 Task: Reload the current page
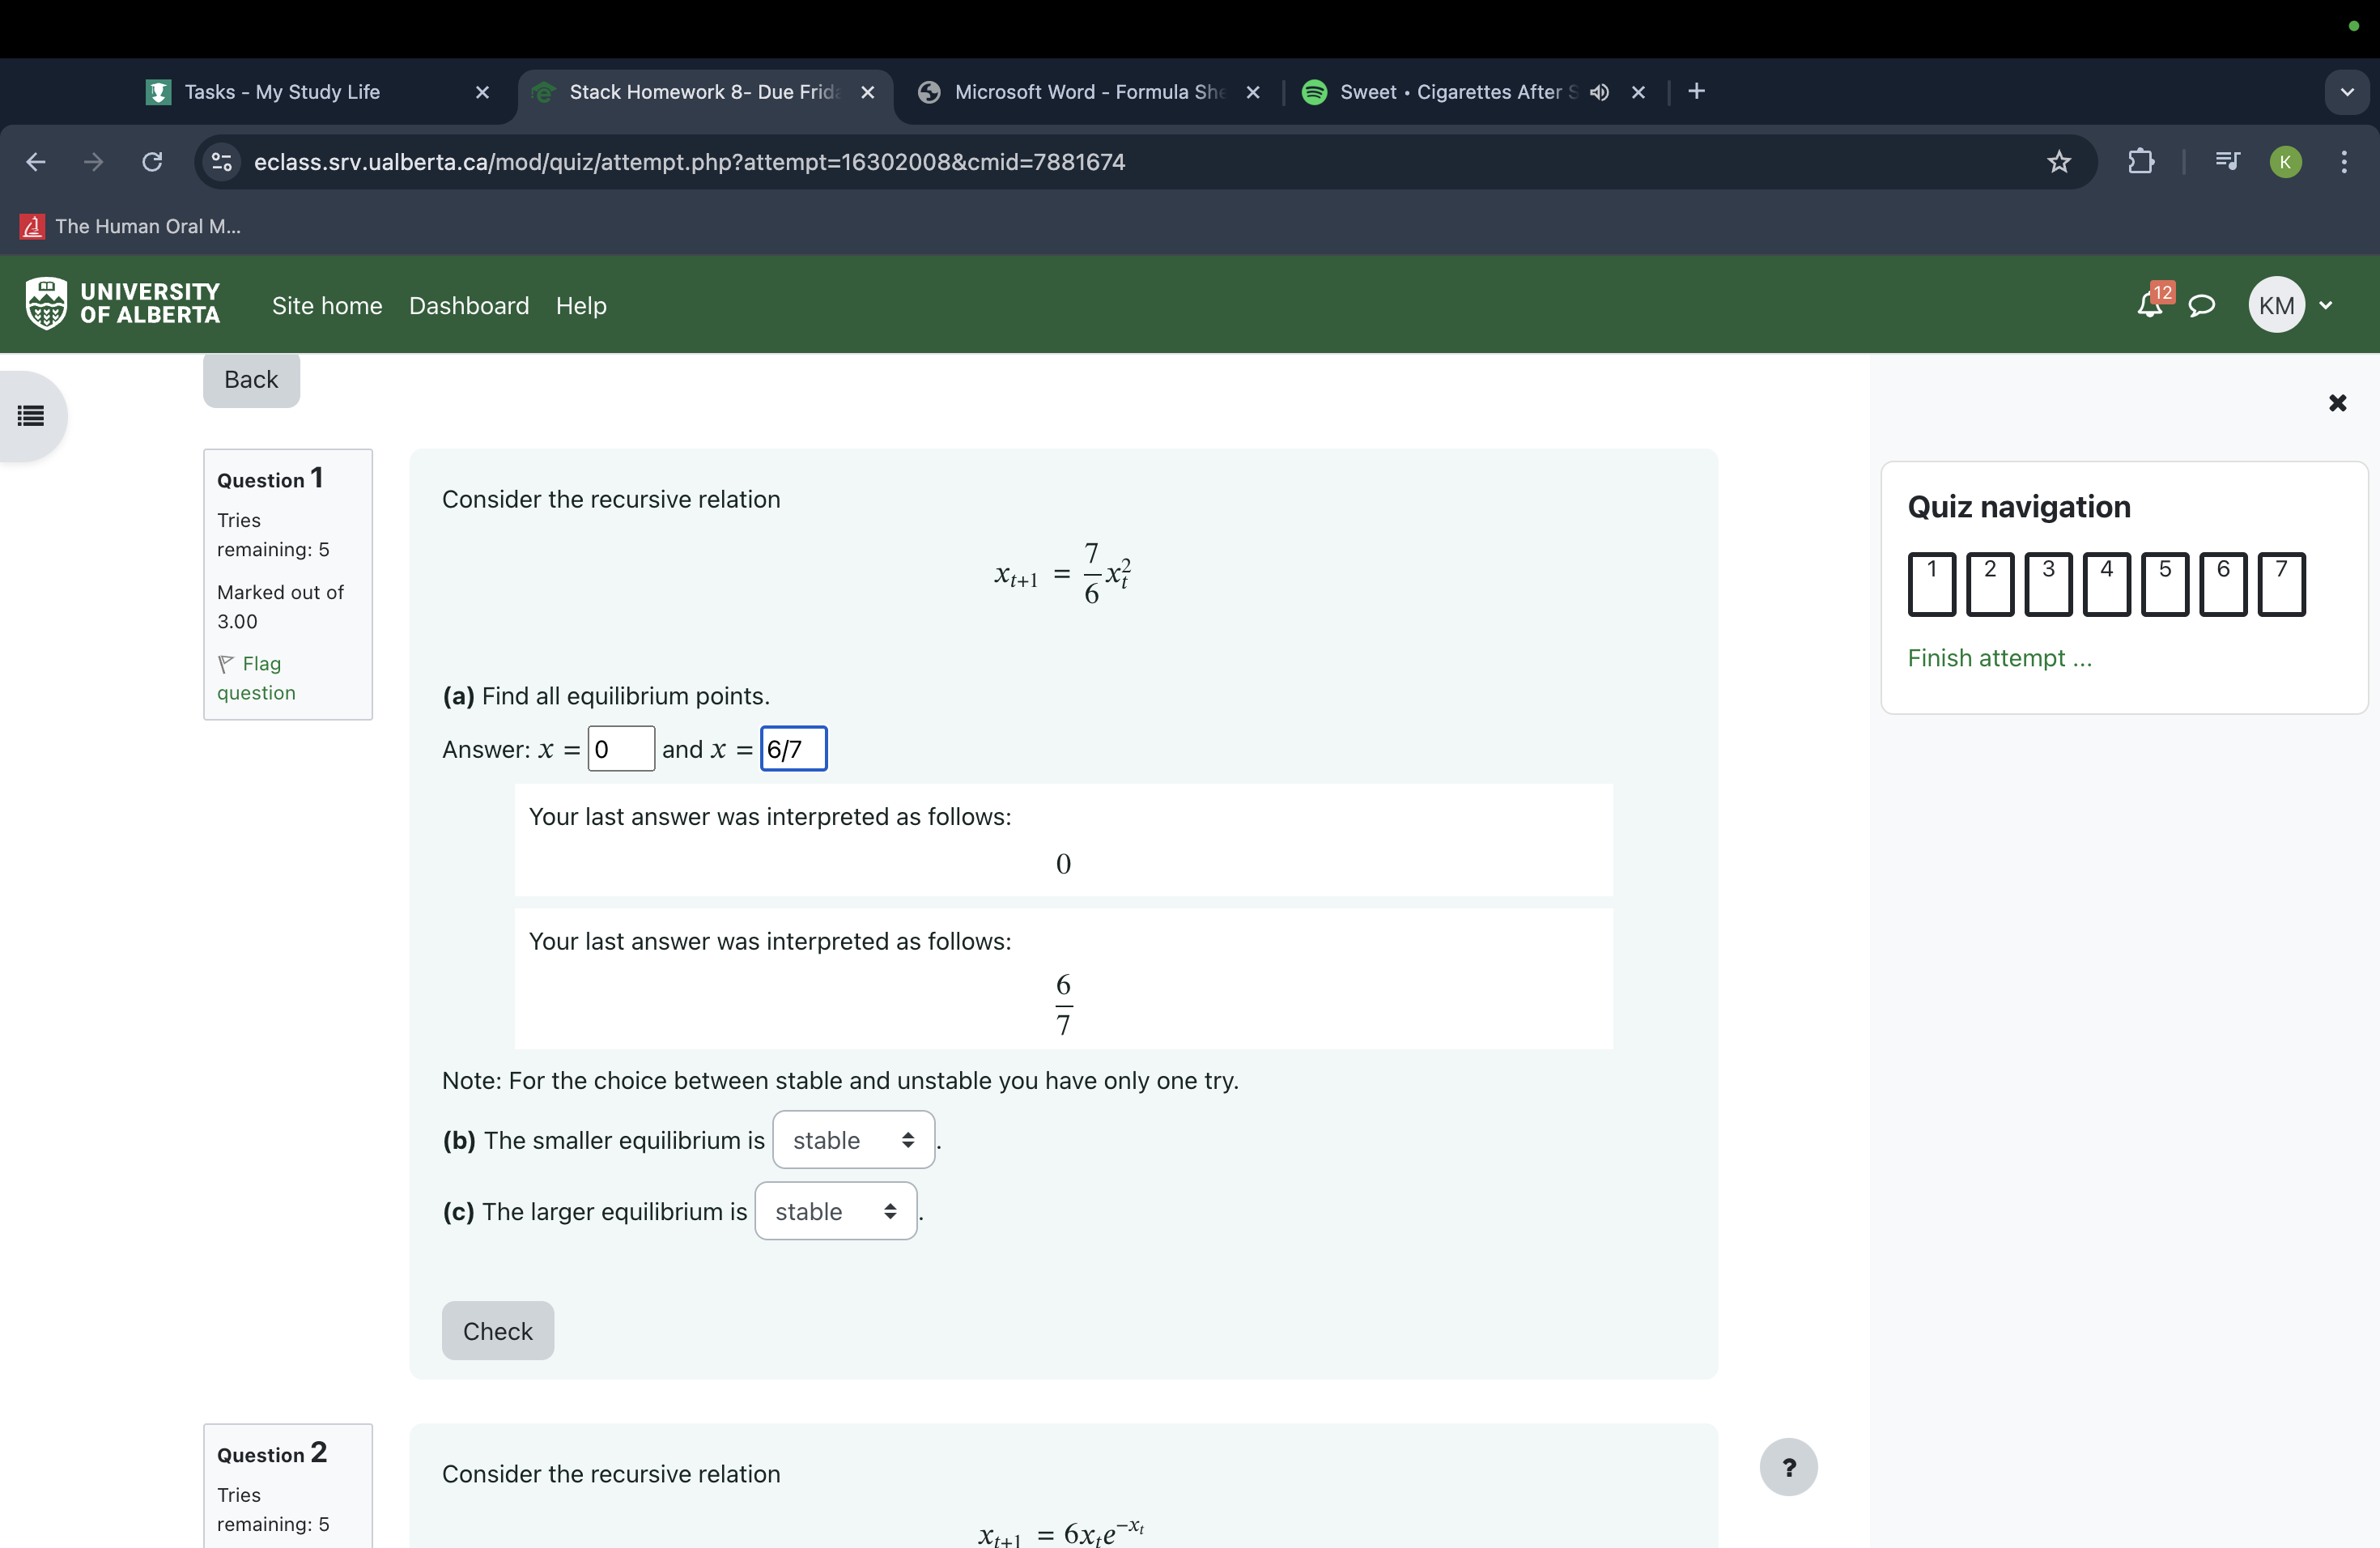(152, 161)
